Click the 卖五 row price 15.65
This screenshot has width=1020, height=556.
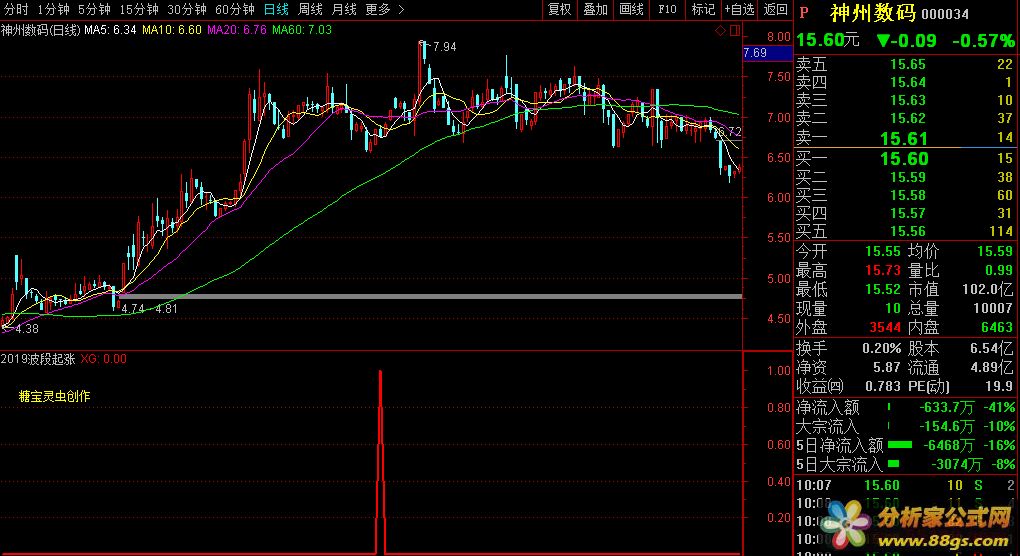coord(907,64)
